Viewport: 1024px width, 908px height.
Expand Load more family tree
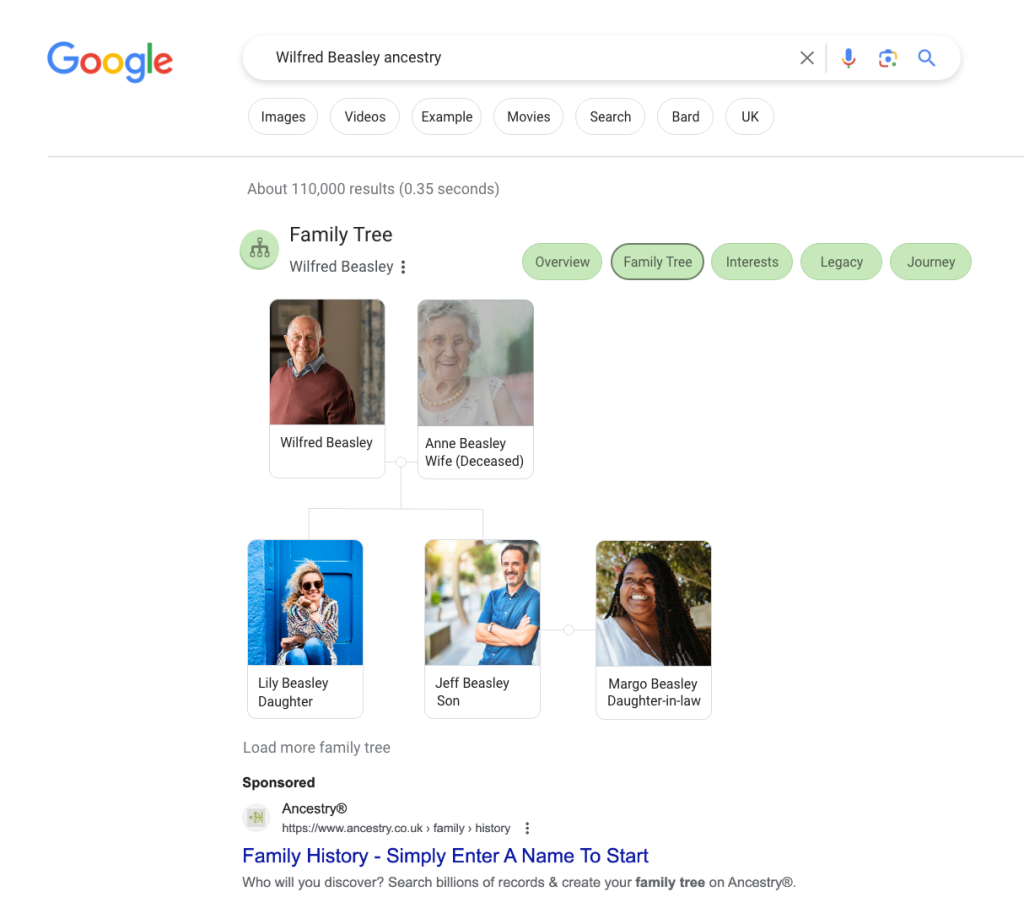click(316, 748)
